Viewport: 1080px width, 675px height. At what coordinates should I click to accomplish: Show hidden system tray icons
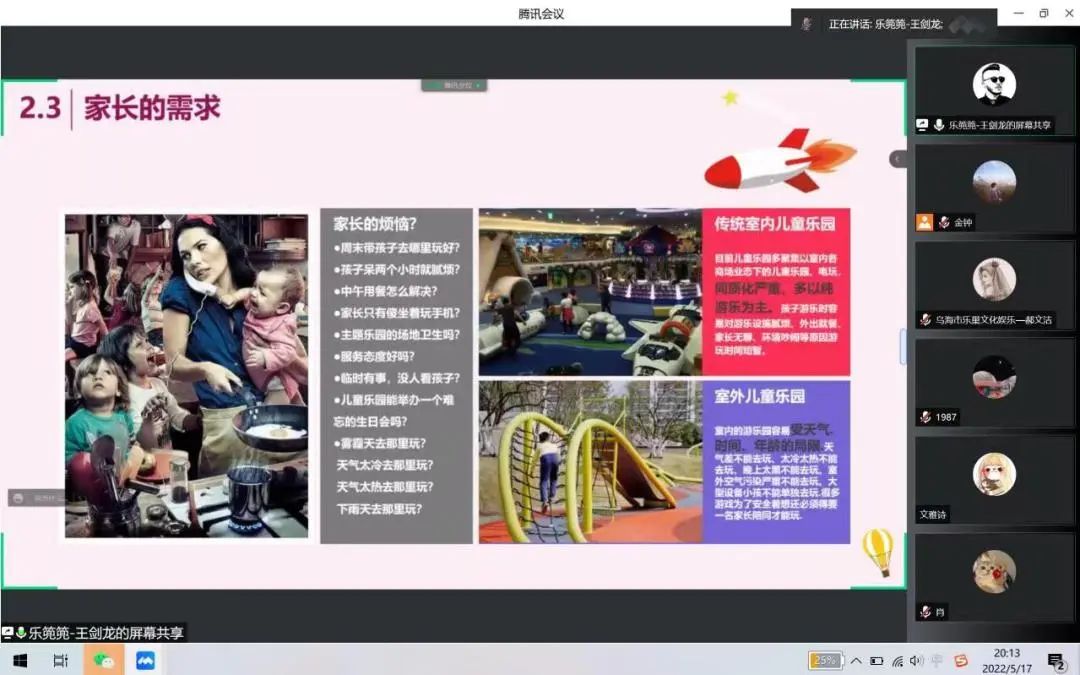856,660
